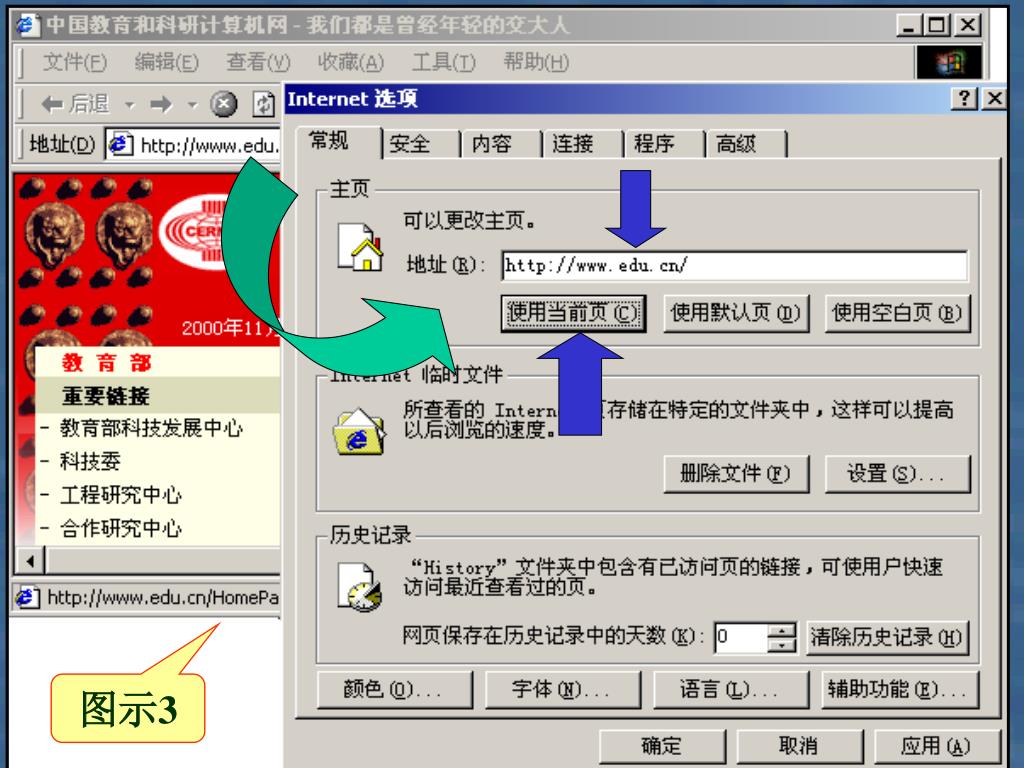Click the home page address field

coord(735,266)
